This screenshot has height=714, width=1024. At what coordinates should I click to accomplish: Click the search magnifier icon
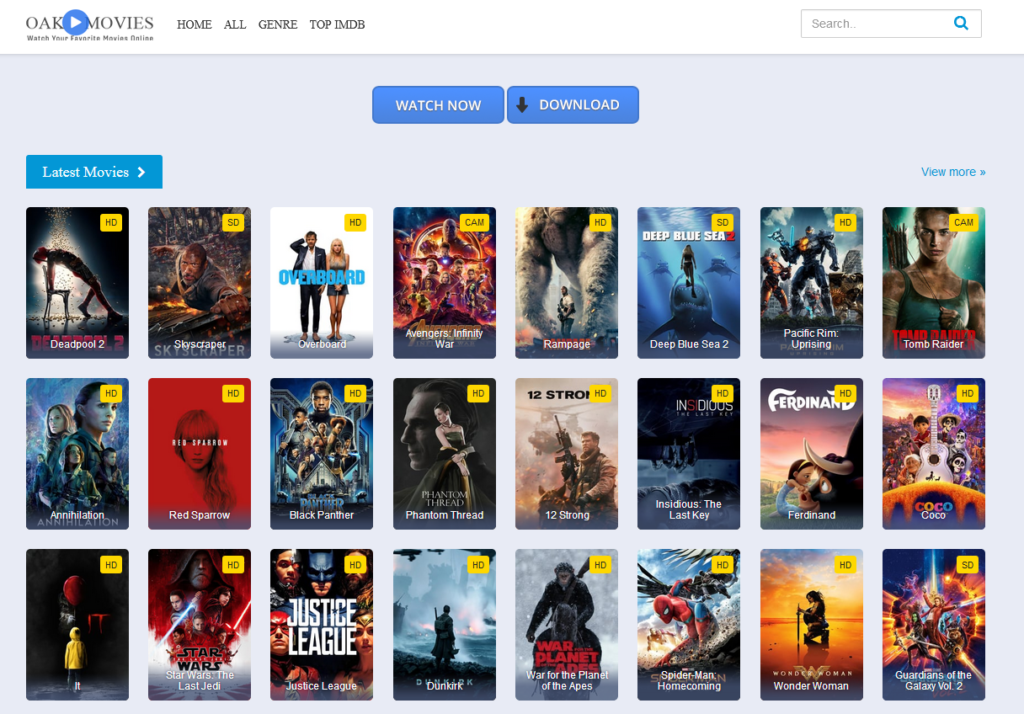(x=961, y=23)
